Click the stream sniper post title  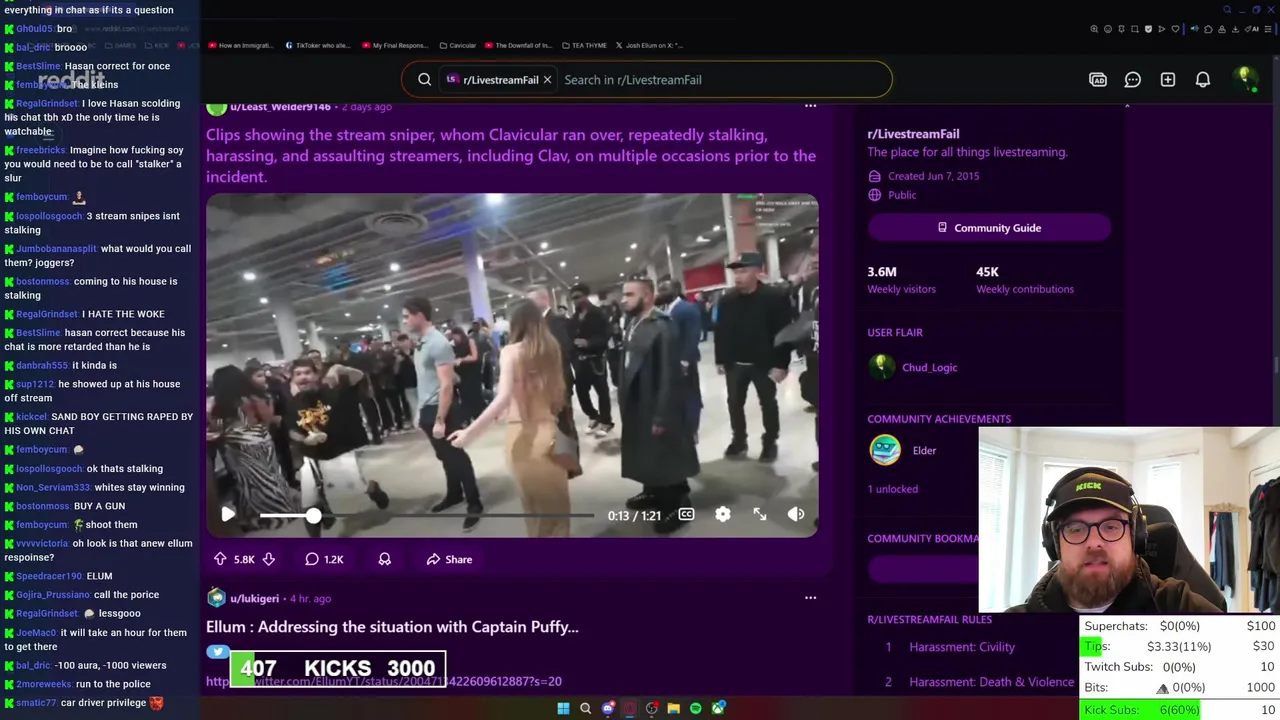[511, 156]
